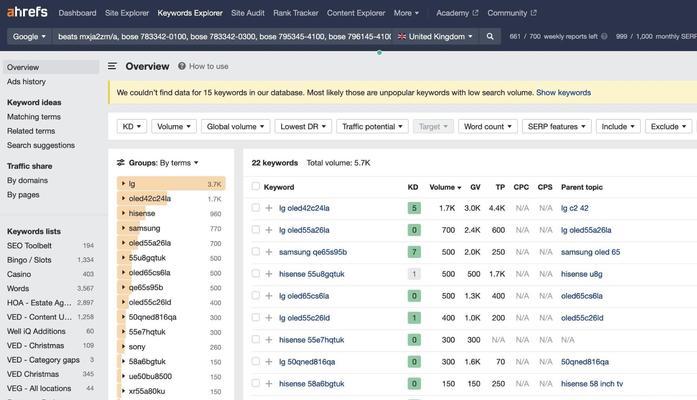Viewport: 697px width, 400px height.
Task: Open the KD filter dropdown
Action: (132, 127)
